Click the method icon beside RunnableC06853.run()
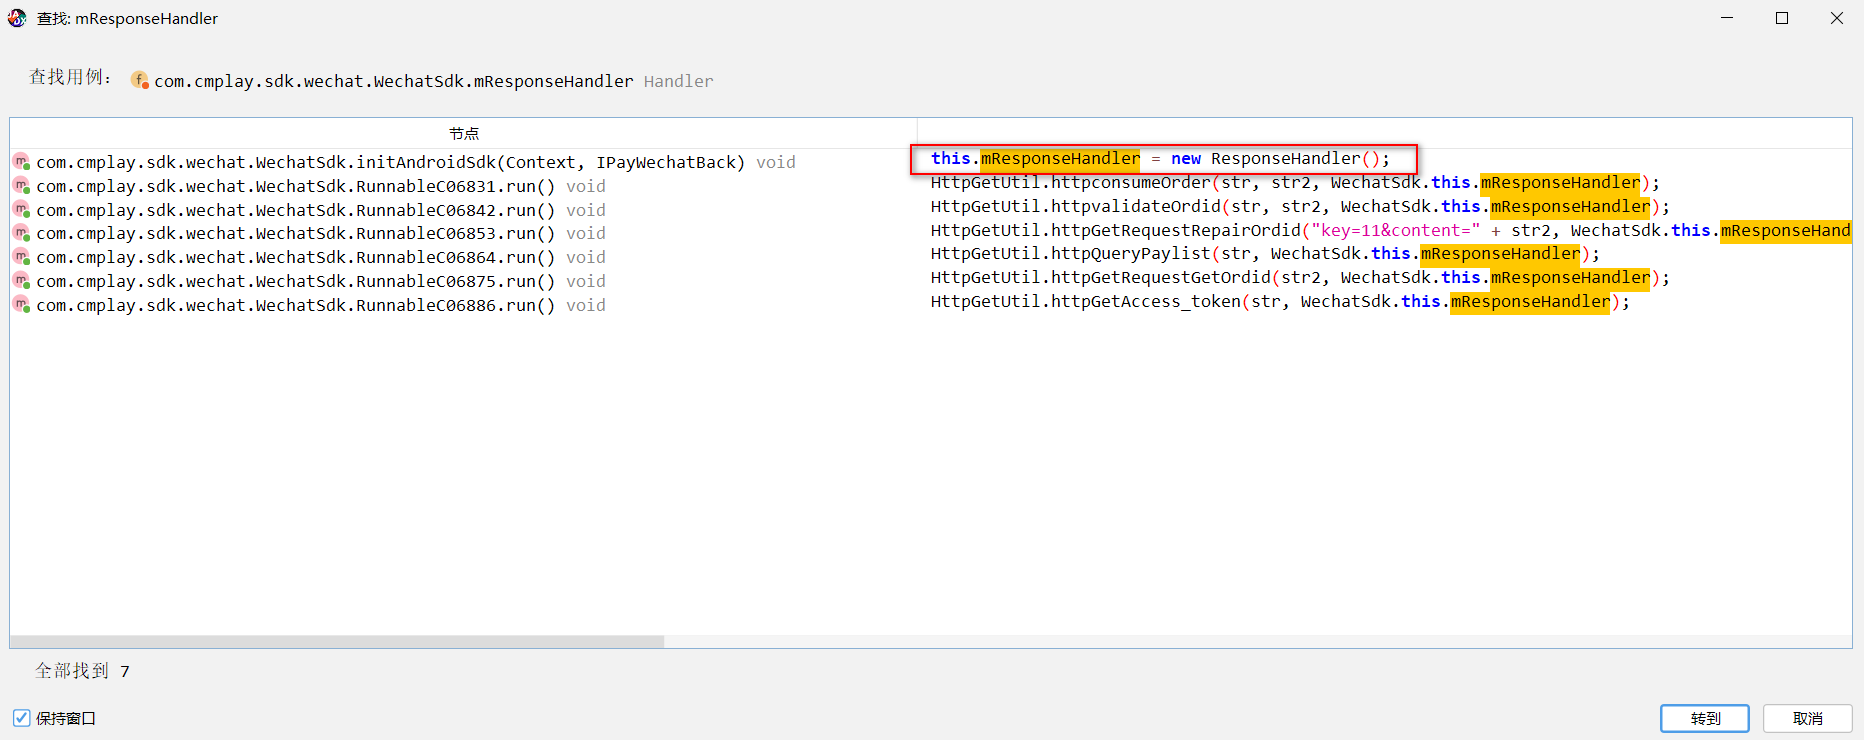Screen dimensions: 1864x740 pos(21,233)
